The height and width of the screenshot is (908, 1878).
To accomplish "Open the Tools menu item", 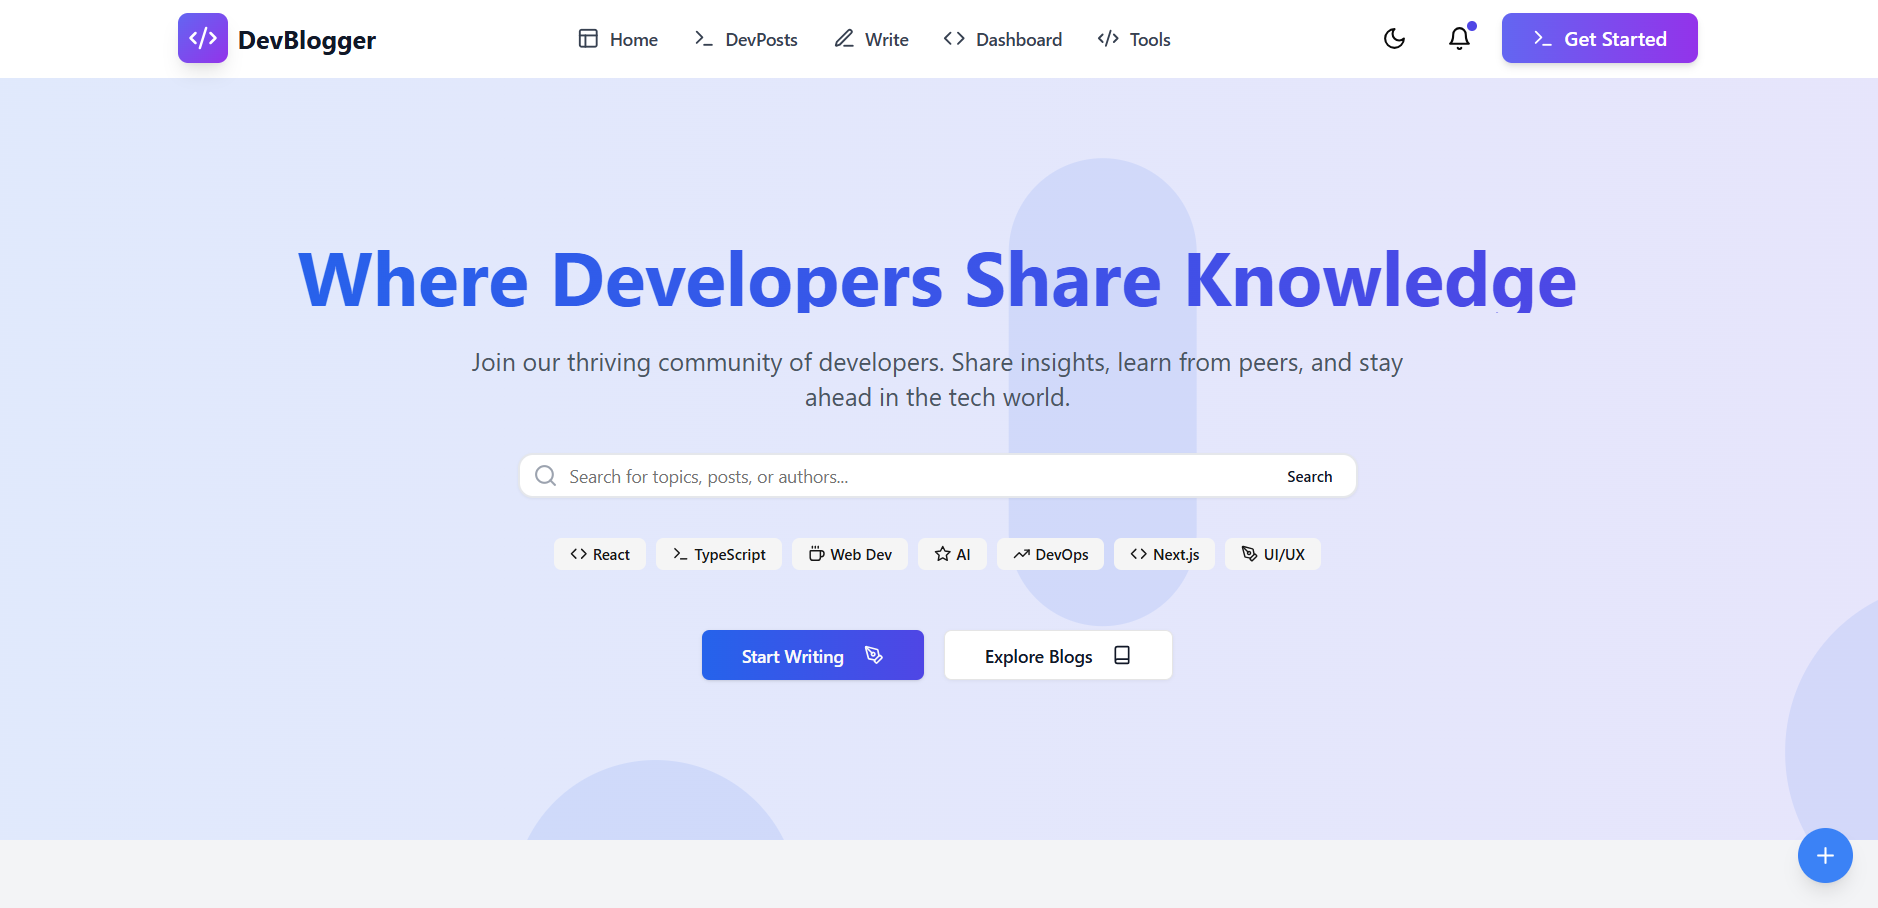I will pyautogui.click(x=1134, y=39).
